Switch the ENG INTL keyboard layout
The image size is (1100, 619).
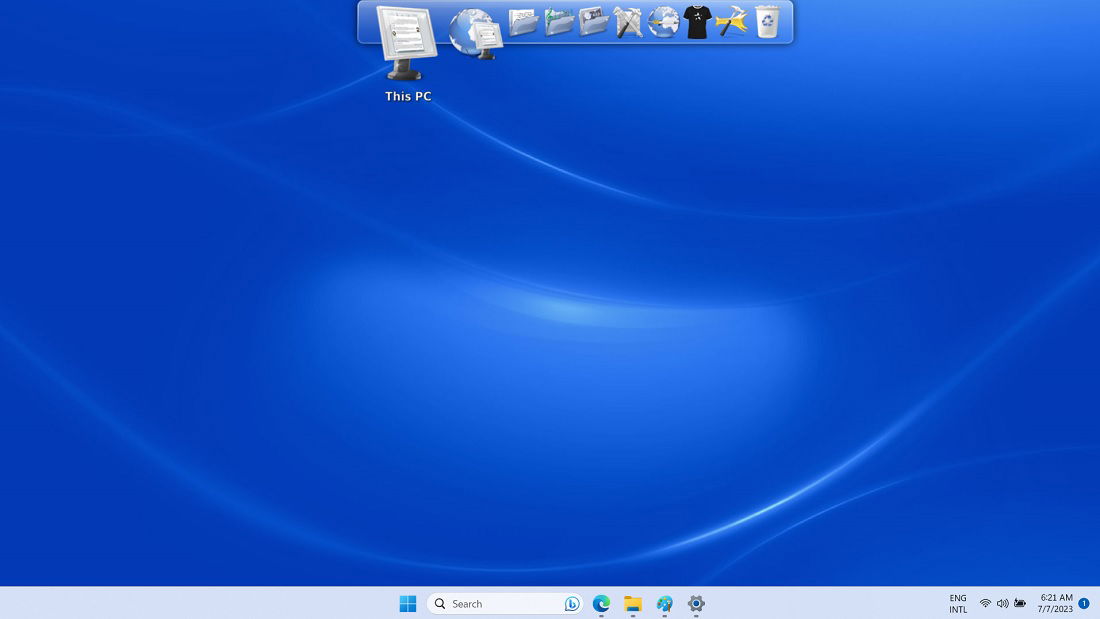click(x=957, y=603)
